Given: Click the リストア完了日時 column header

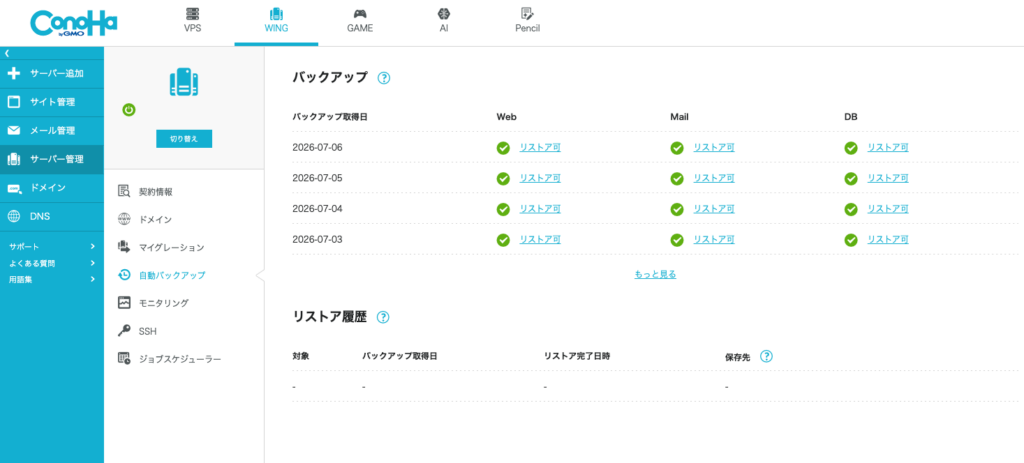Looking at the screenshot, I should pyautogui.click(x=577, y=356).
